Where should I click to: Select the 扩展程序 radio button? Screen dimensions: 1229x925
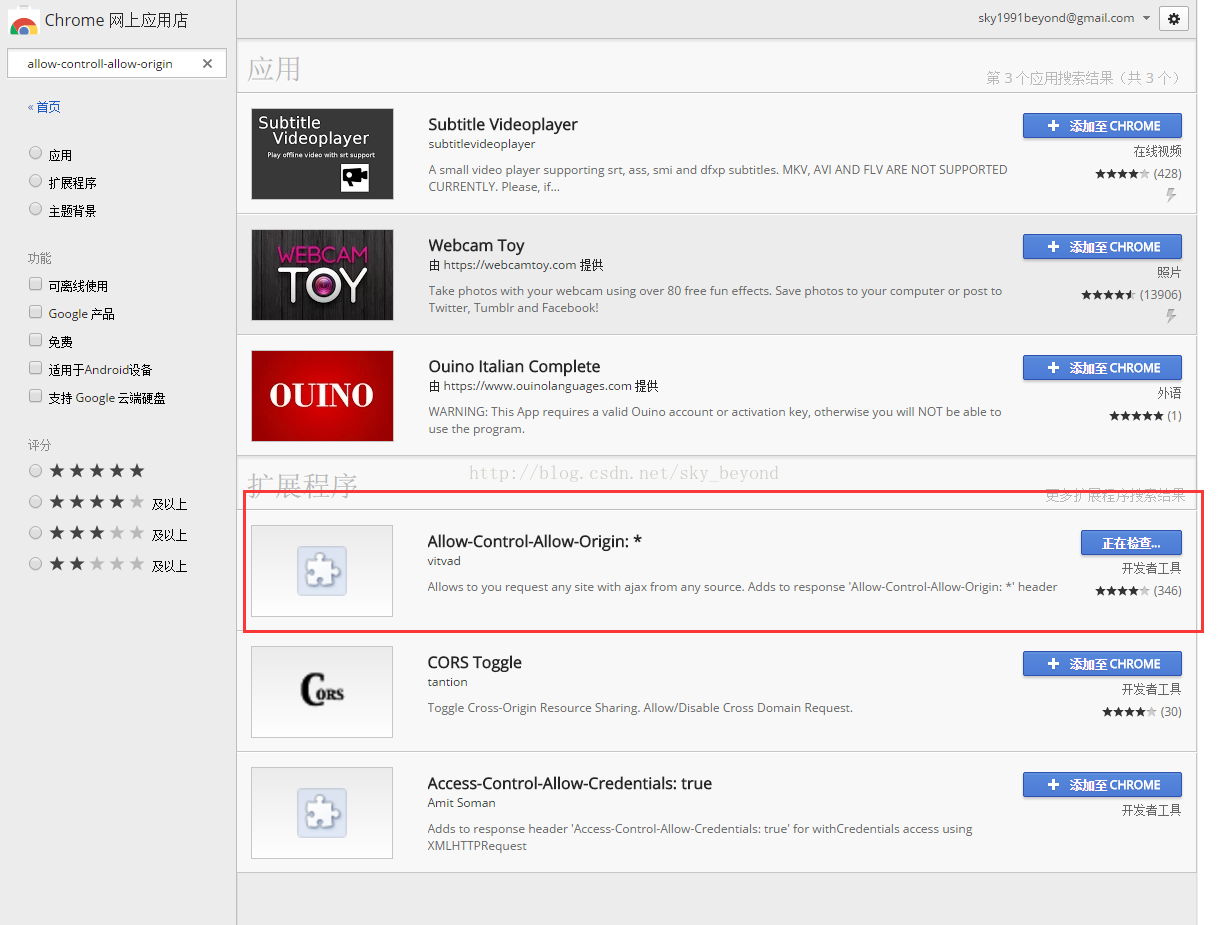(x=36, y=182)
